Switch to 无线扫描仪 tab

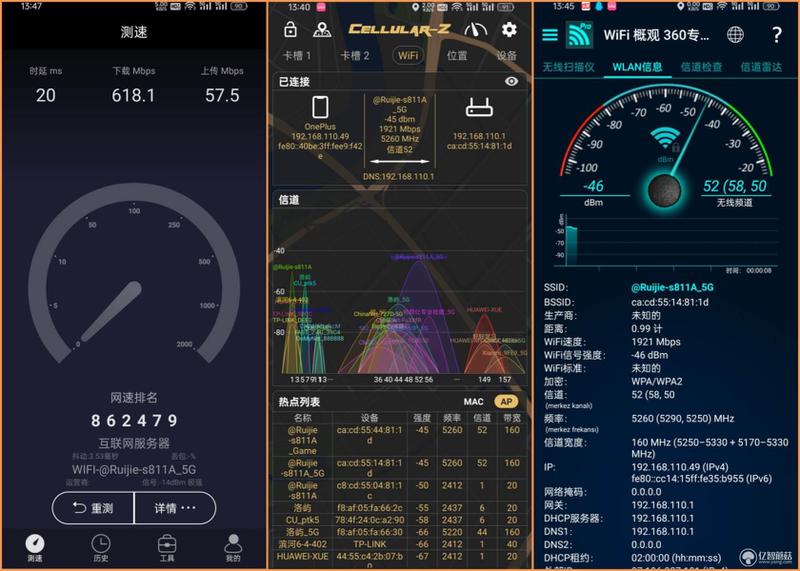[568, 67]
